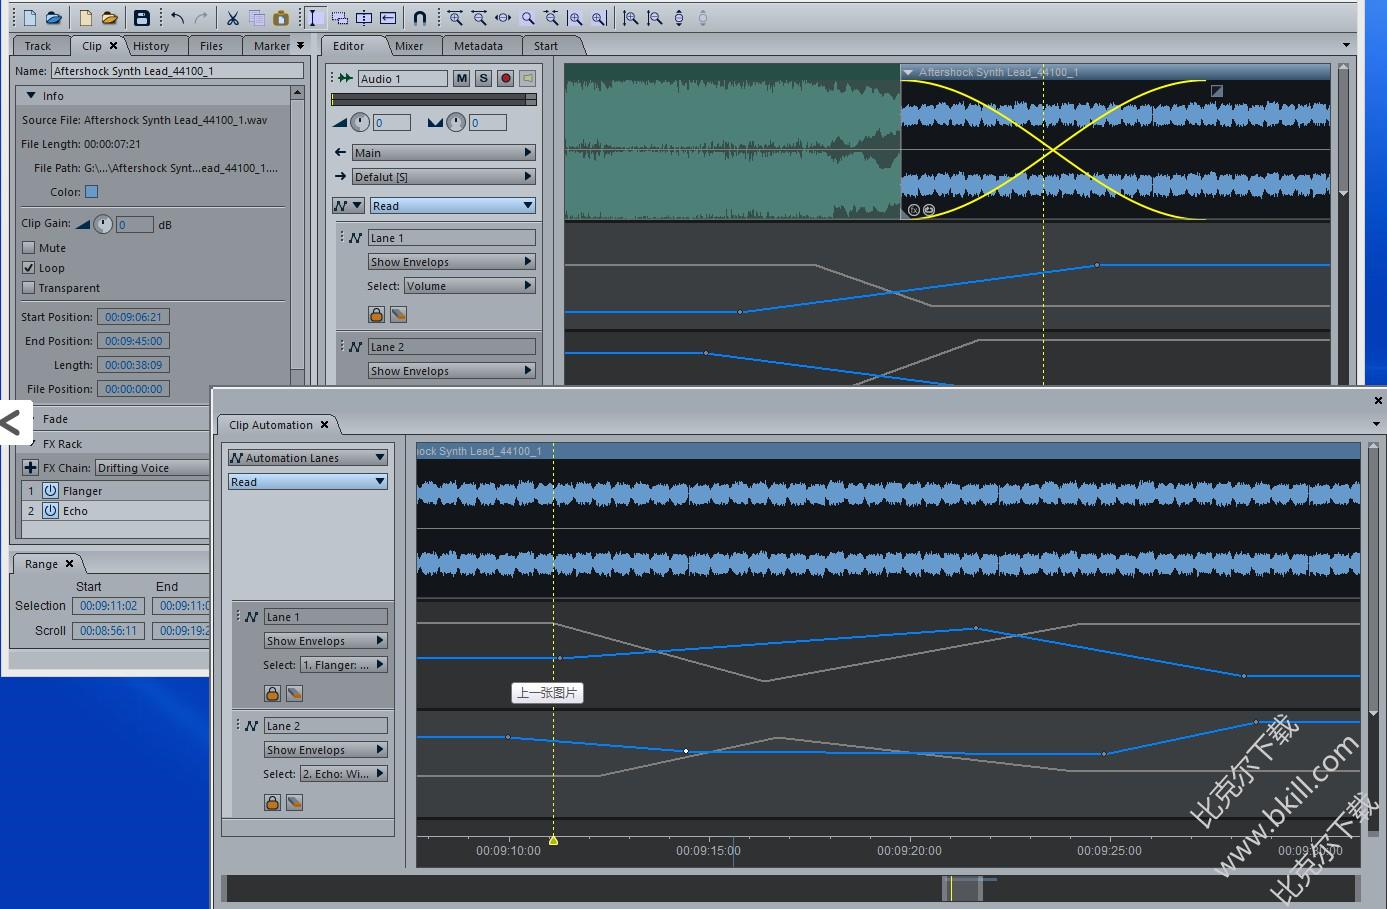
Task: Lock Lane 1 in Clip Automation
Action: pos(272,693)
